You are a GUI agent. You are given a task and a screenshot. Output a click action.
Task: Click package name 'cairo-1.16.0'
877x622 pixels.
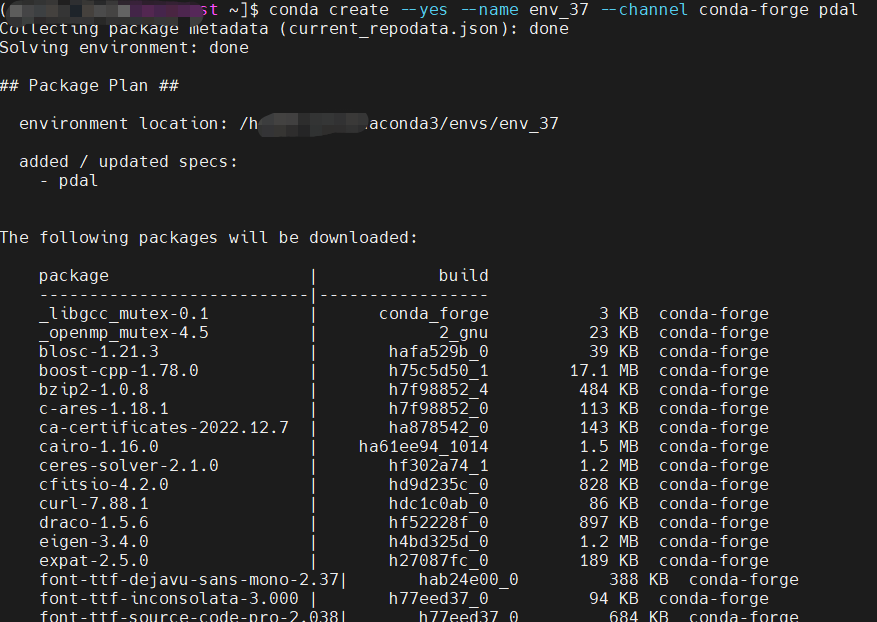pyautogui.click(x=98, y=447)
